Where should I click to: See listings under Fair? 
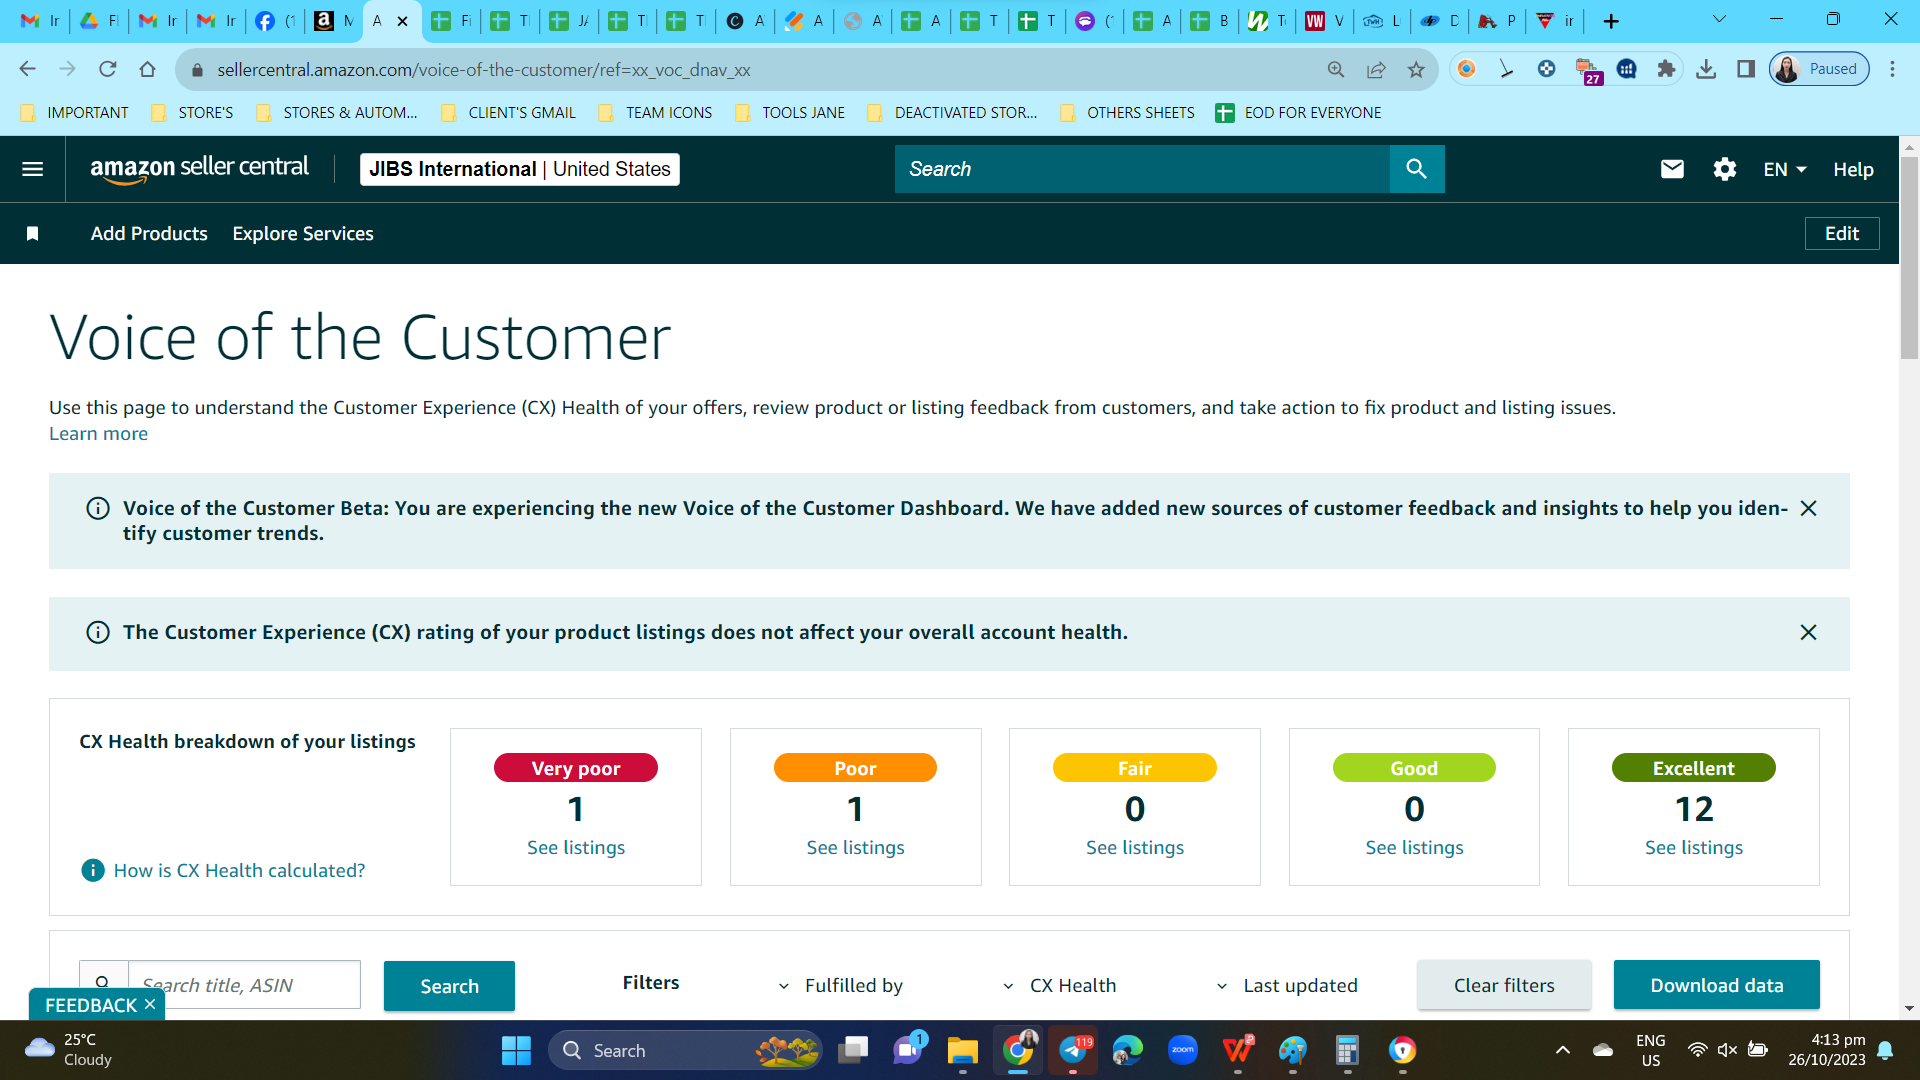point(1135,848)
